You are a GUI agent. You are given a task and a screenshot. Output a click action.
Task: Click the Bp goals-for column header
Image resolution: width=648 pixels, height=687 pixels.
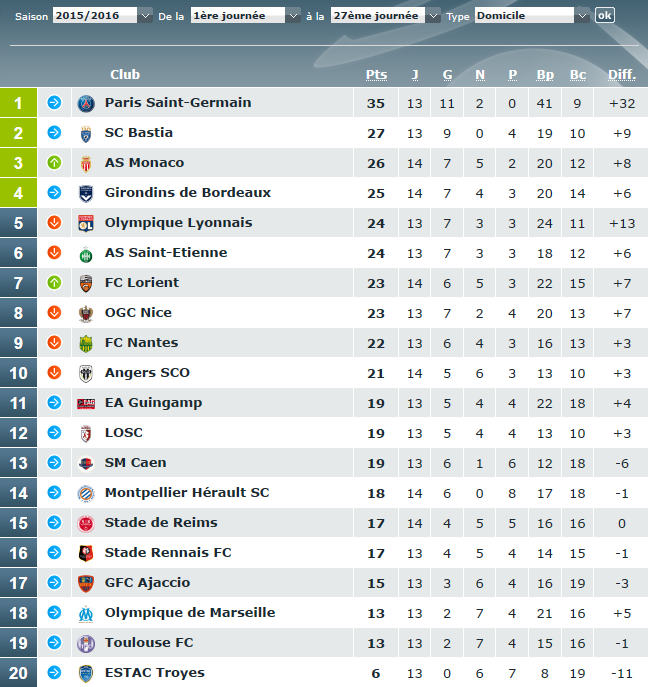(x=545, y=75)
